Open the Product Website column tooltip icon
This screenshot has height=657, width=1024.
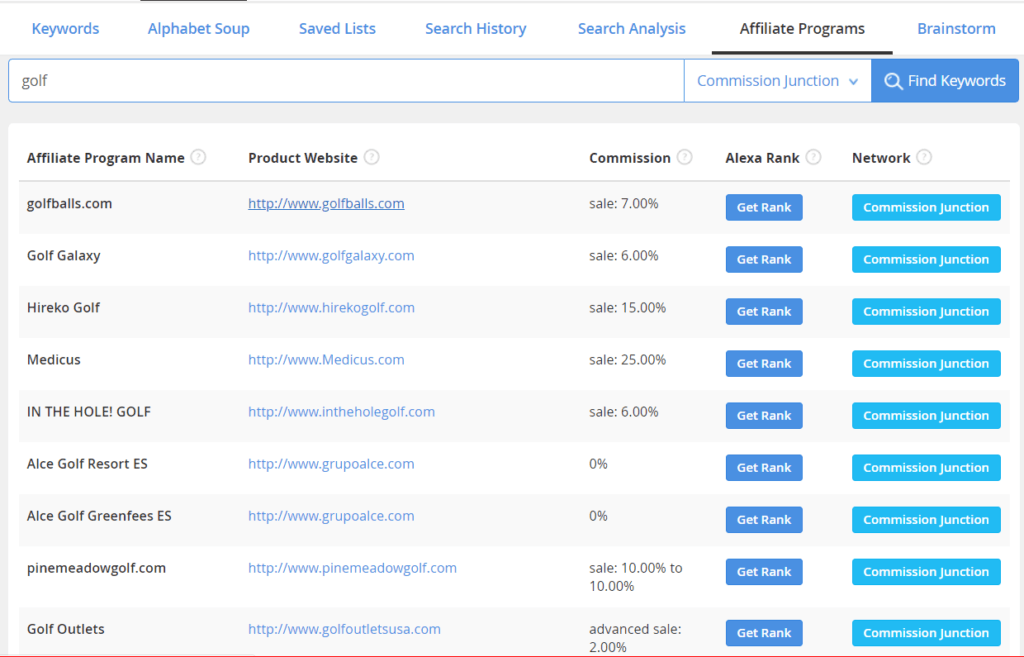pyautogui.click(x=371, y=157)
